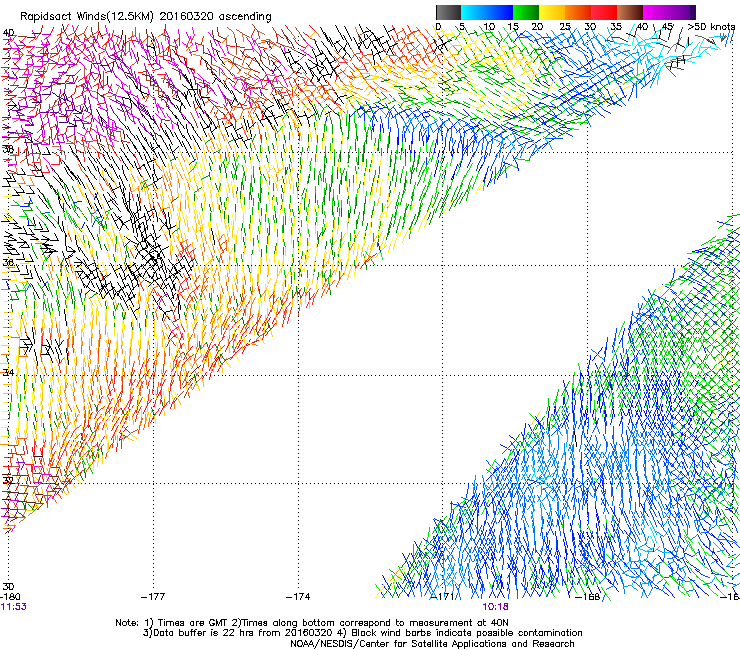The image size is (740, 650).
Task: Select the red 30–35 knots legend segment
Action: 604,12
